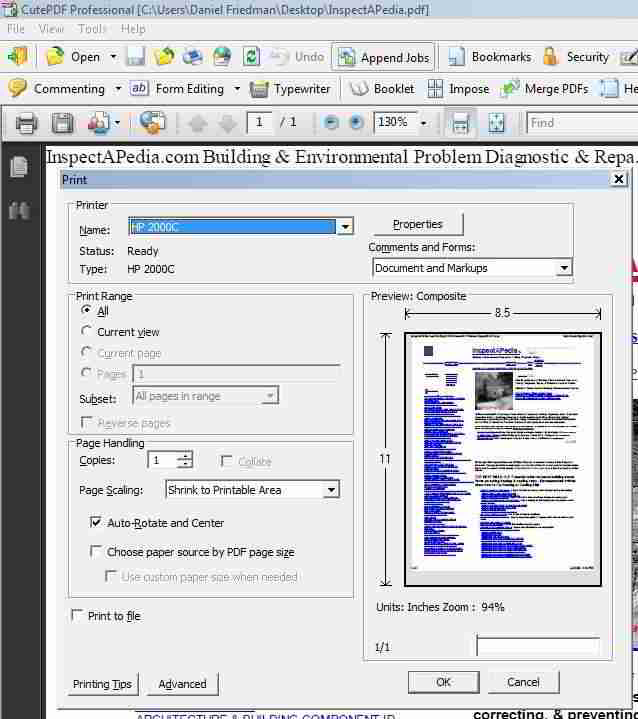Click the print preview thumbnail
The image size is (638, 719).
503,459
